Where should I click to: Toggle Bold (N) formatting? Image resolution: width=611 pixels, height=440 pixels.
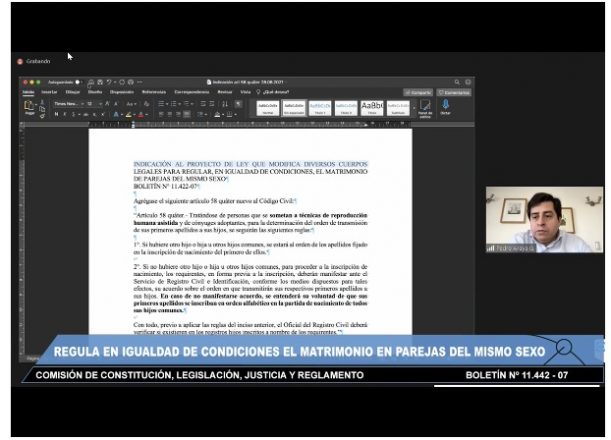click(x=57, y=114)
